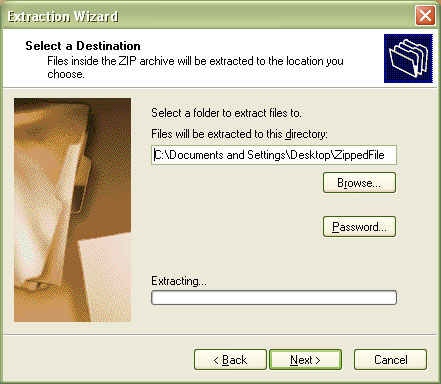Click empty area between Browse and Password buttons
Viewport: 441px width, 384px height.
359,205
